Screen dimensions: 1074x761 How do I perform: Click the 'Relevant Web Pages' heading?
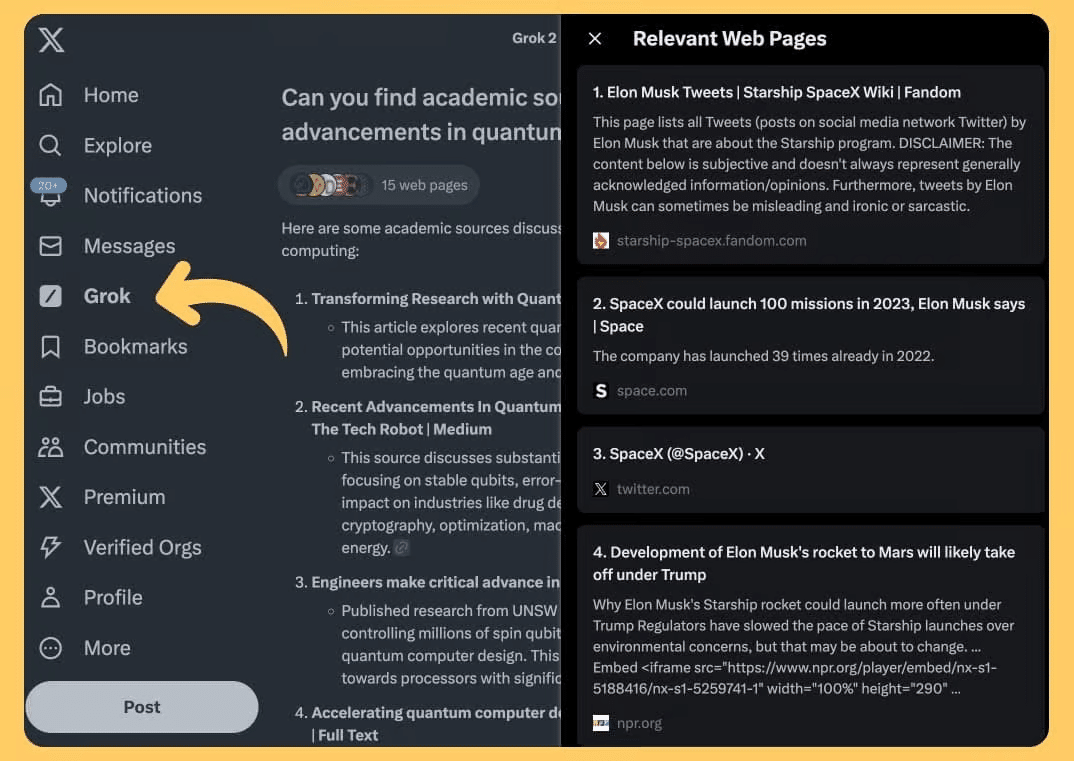(729, 39)
